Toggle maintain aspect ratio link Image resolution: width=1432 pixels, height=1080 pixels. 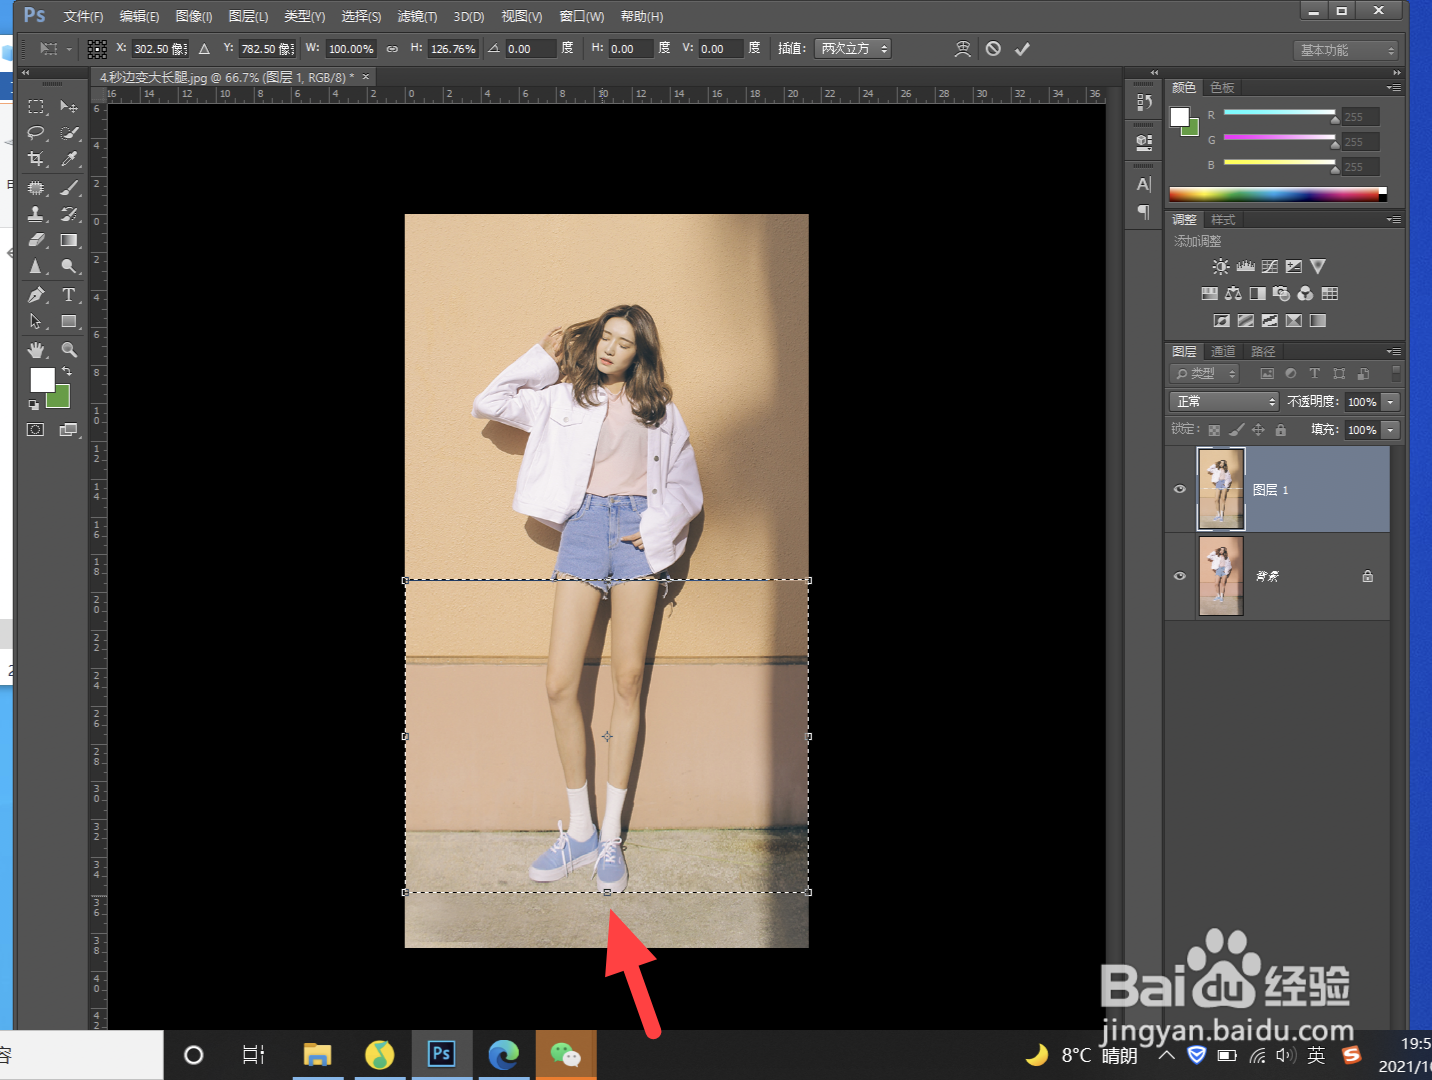(392, 49)
